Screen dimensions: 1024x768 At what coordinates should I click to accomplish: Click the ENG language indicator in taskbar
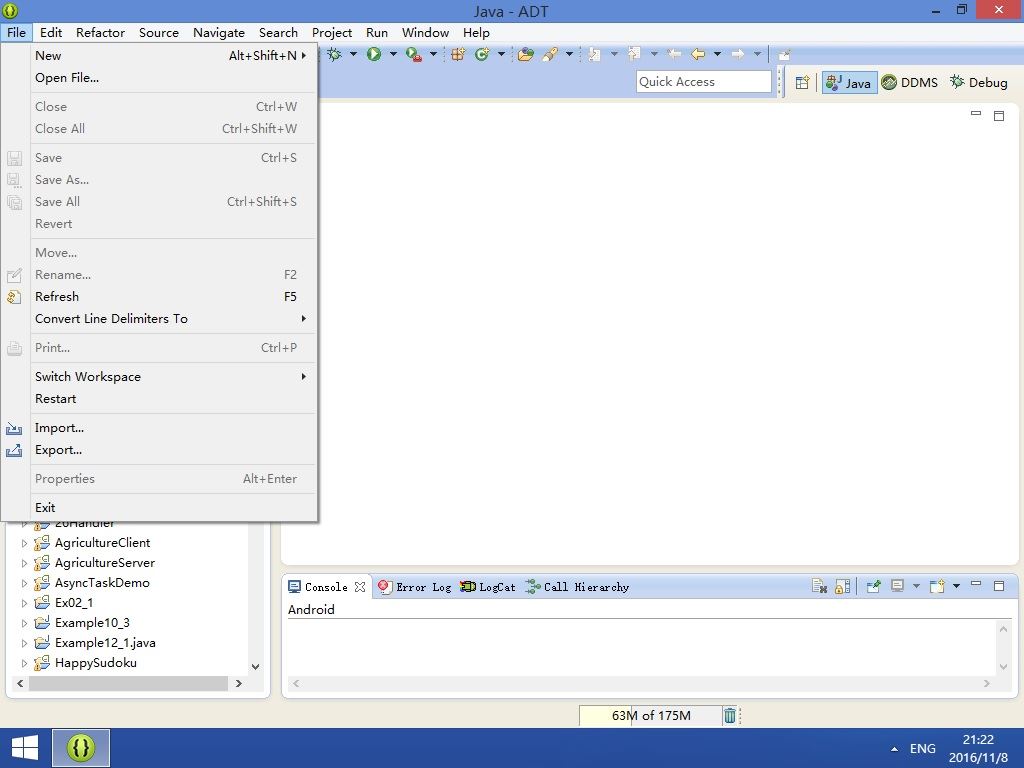(923, 749)
